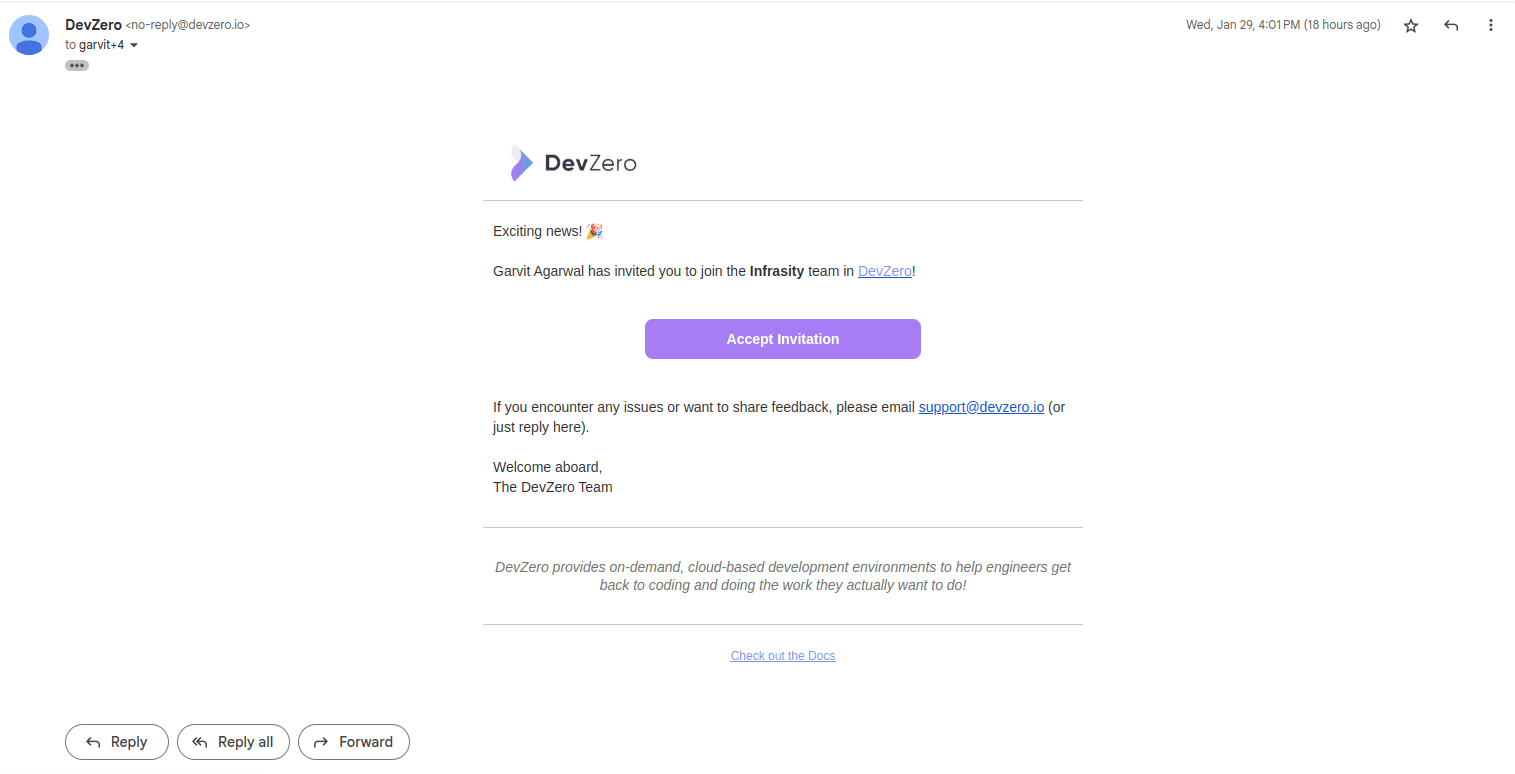The width and height of the screenshot is (1515, 774).
Task: Click 'Welcome aboard,' text
Action: [548, 467]
